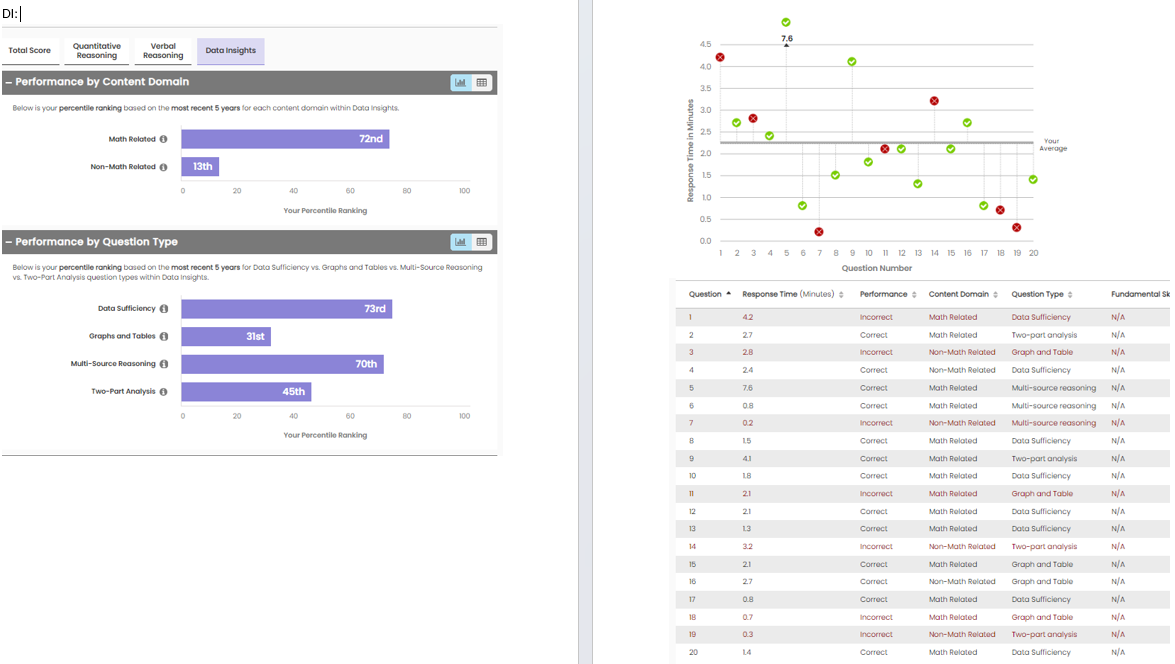The height and width of the screenshot is (664, 1175).
Task: Click the Two-Part Analysis info icon
Action: point(163,392)
